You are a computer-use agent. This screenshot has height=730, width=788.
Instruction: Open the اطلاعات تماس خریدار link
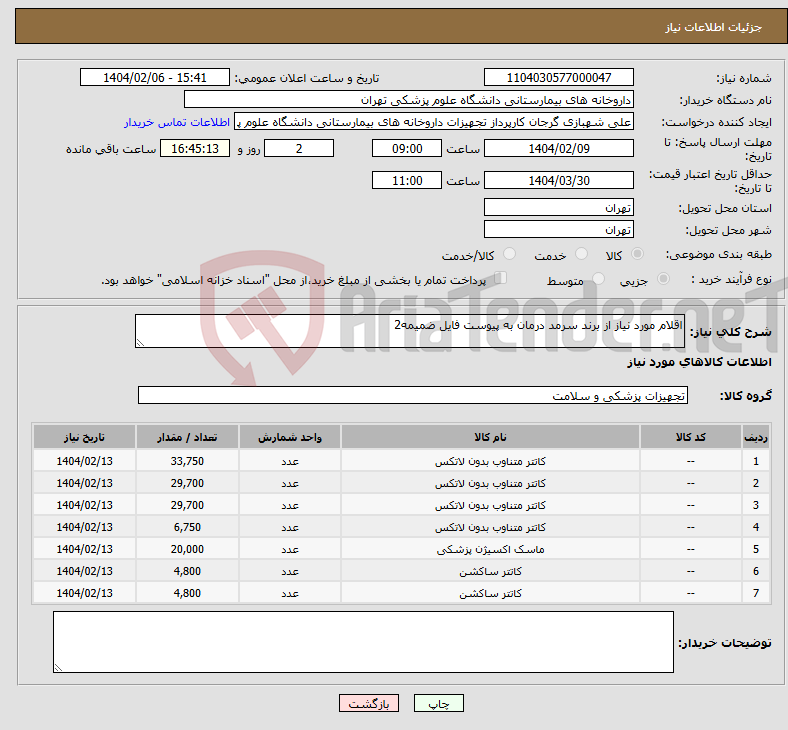click(x=177, y=122)
